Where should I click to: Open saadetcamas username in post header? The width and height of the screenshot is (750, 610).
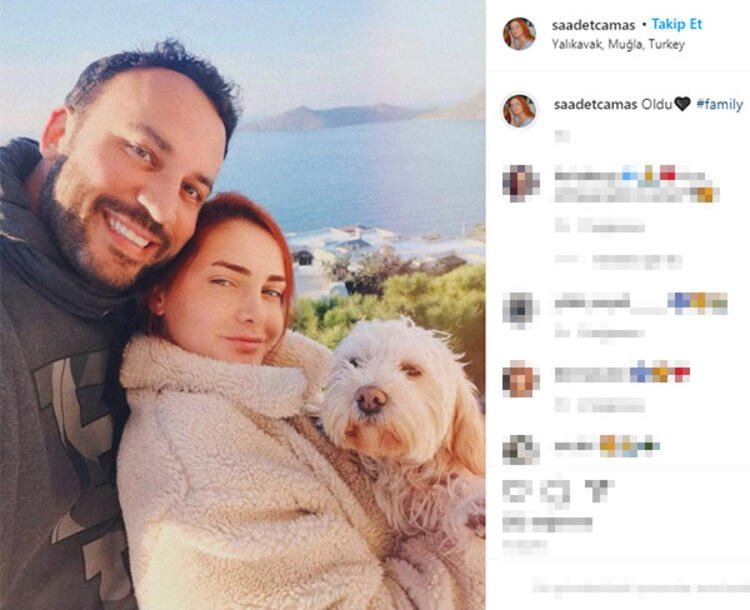[x=593, y=25]
